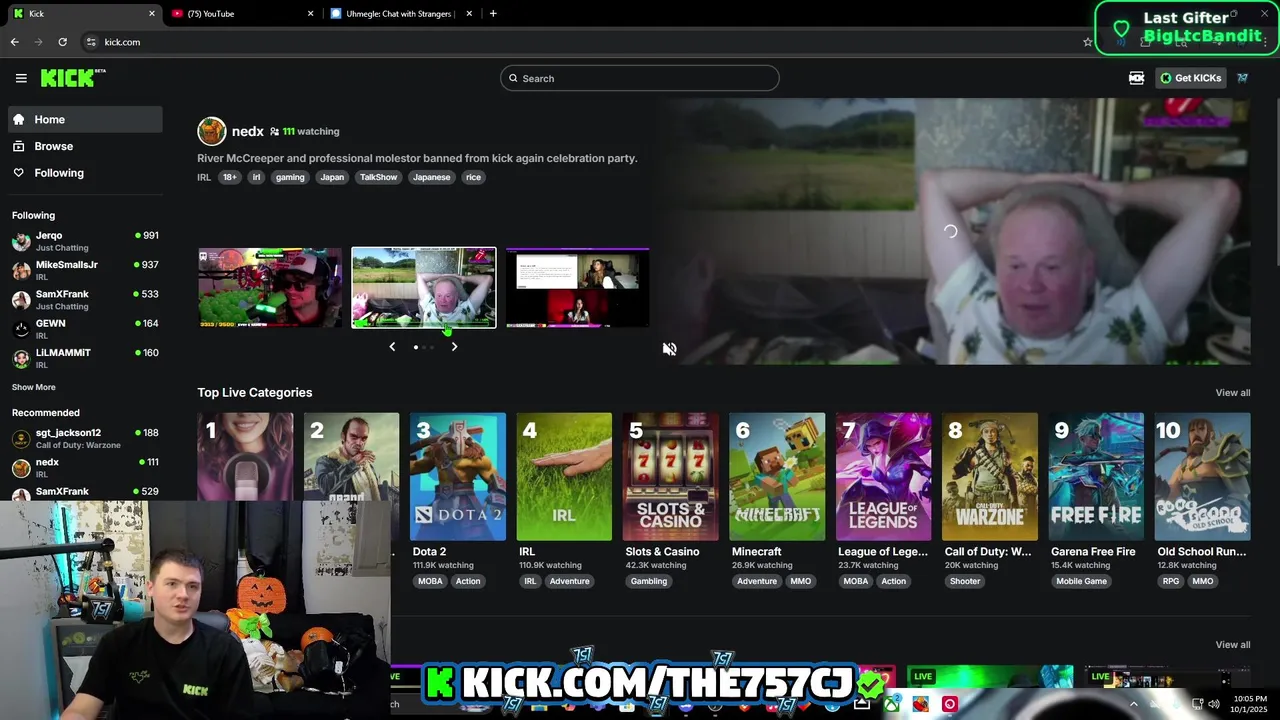1280x720 pixels.
Task: Click the 18+ tag on featured stream
Action: (230, 177)
